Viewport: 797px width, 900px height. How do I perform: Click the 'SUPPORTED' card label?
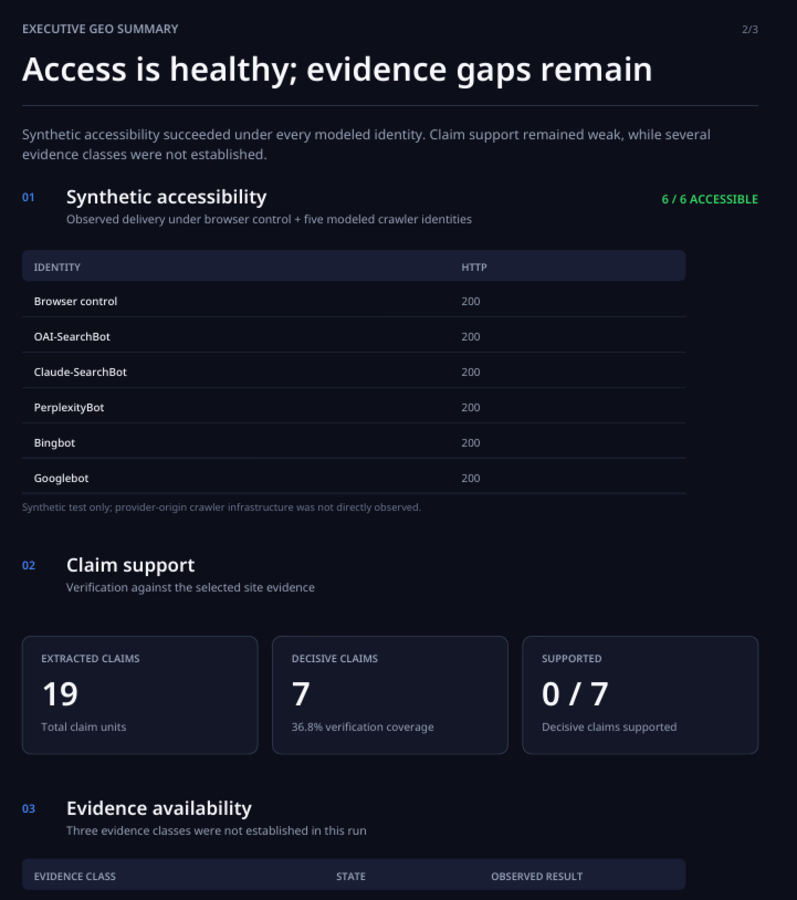click(571, 658)
